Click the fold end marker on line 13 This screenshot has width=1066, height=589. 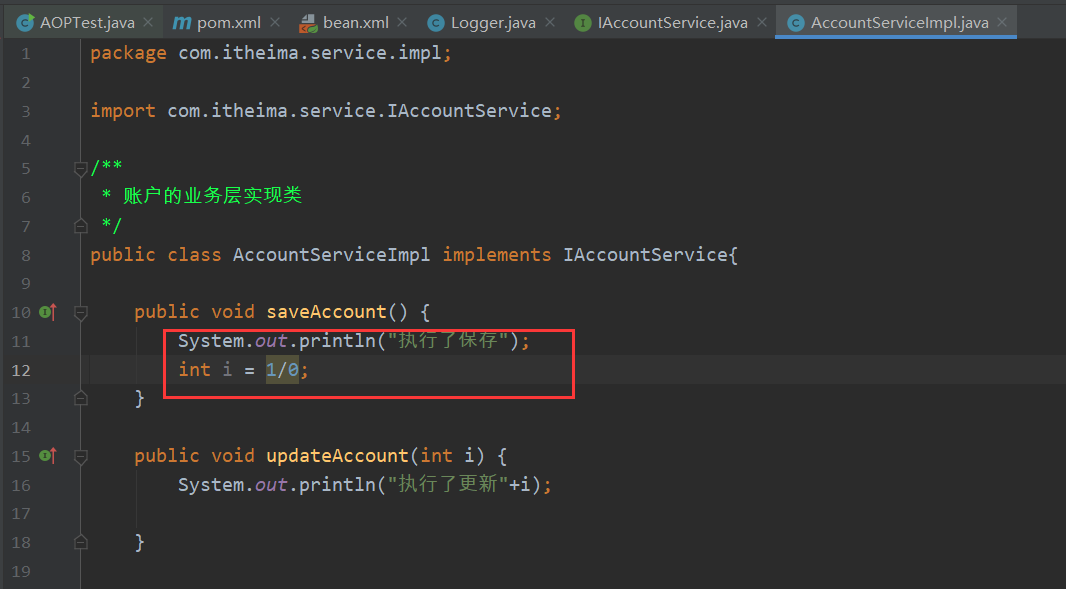(80, 399)
